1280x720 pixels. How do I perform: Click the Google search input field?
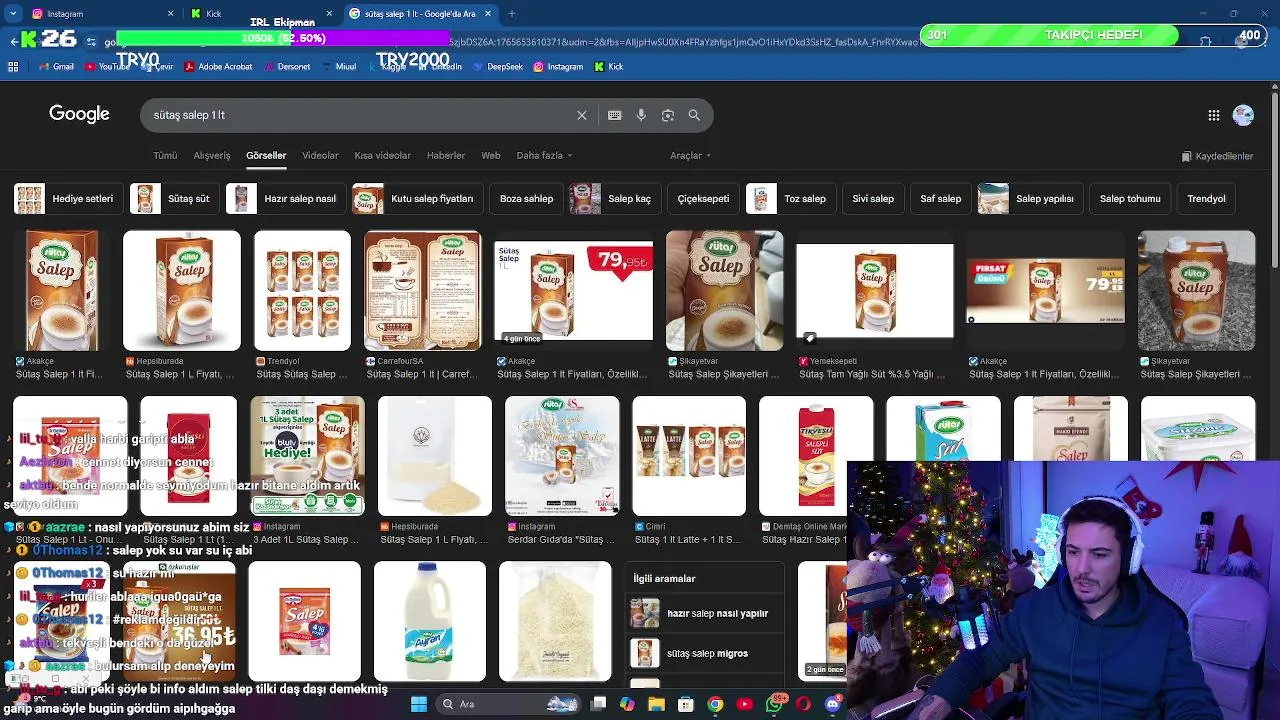click(360, 115)
